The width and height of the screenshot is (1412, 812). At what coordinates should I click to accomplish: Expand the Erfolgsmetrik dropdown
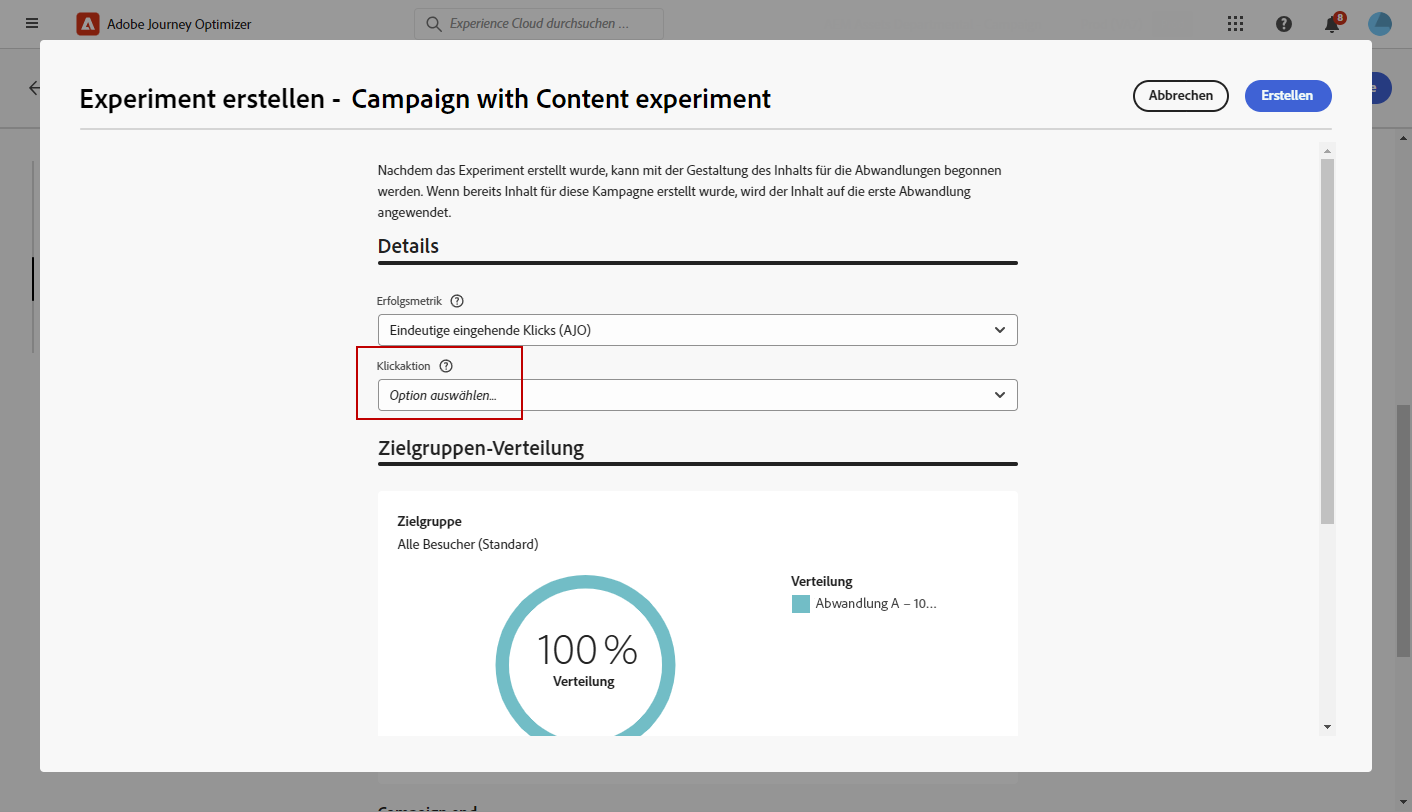697,330
